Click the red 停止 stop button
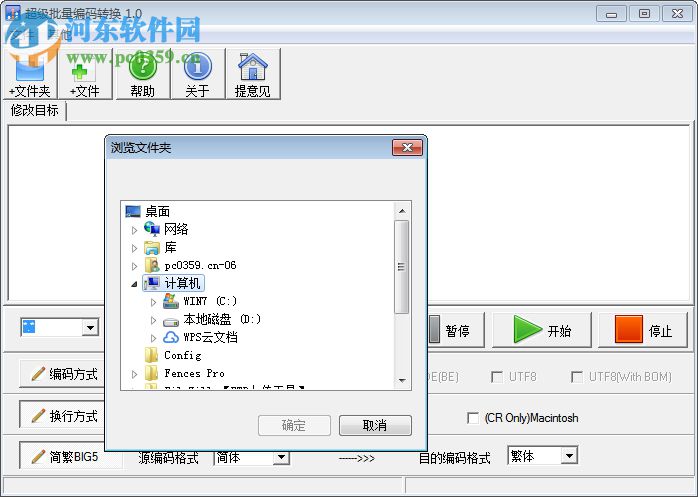 tap(643, 330)
